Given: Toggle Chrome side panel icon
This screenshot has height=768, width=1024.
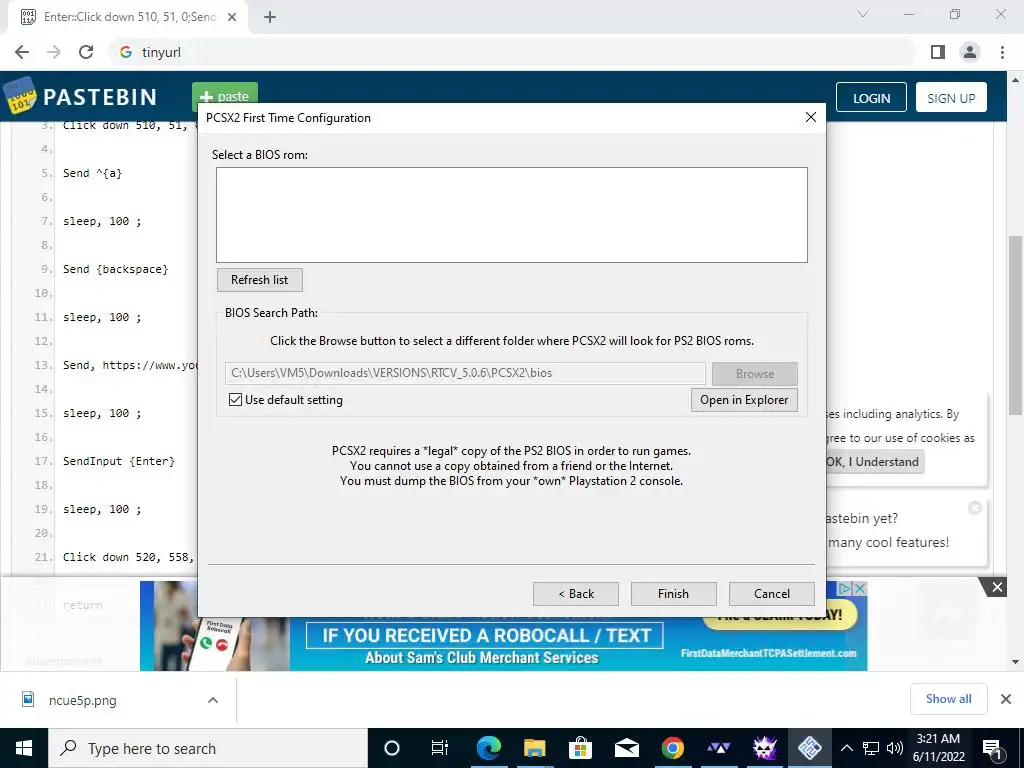Looking at the screenshot, I should pyautogui.click(x=938, y=52).
